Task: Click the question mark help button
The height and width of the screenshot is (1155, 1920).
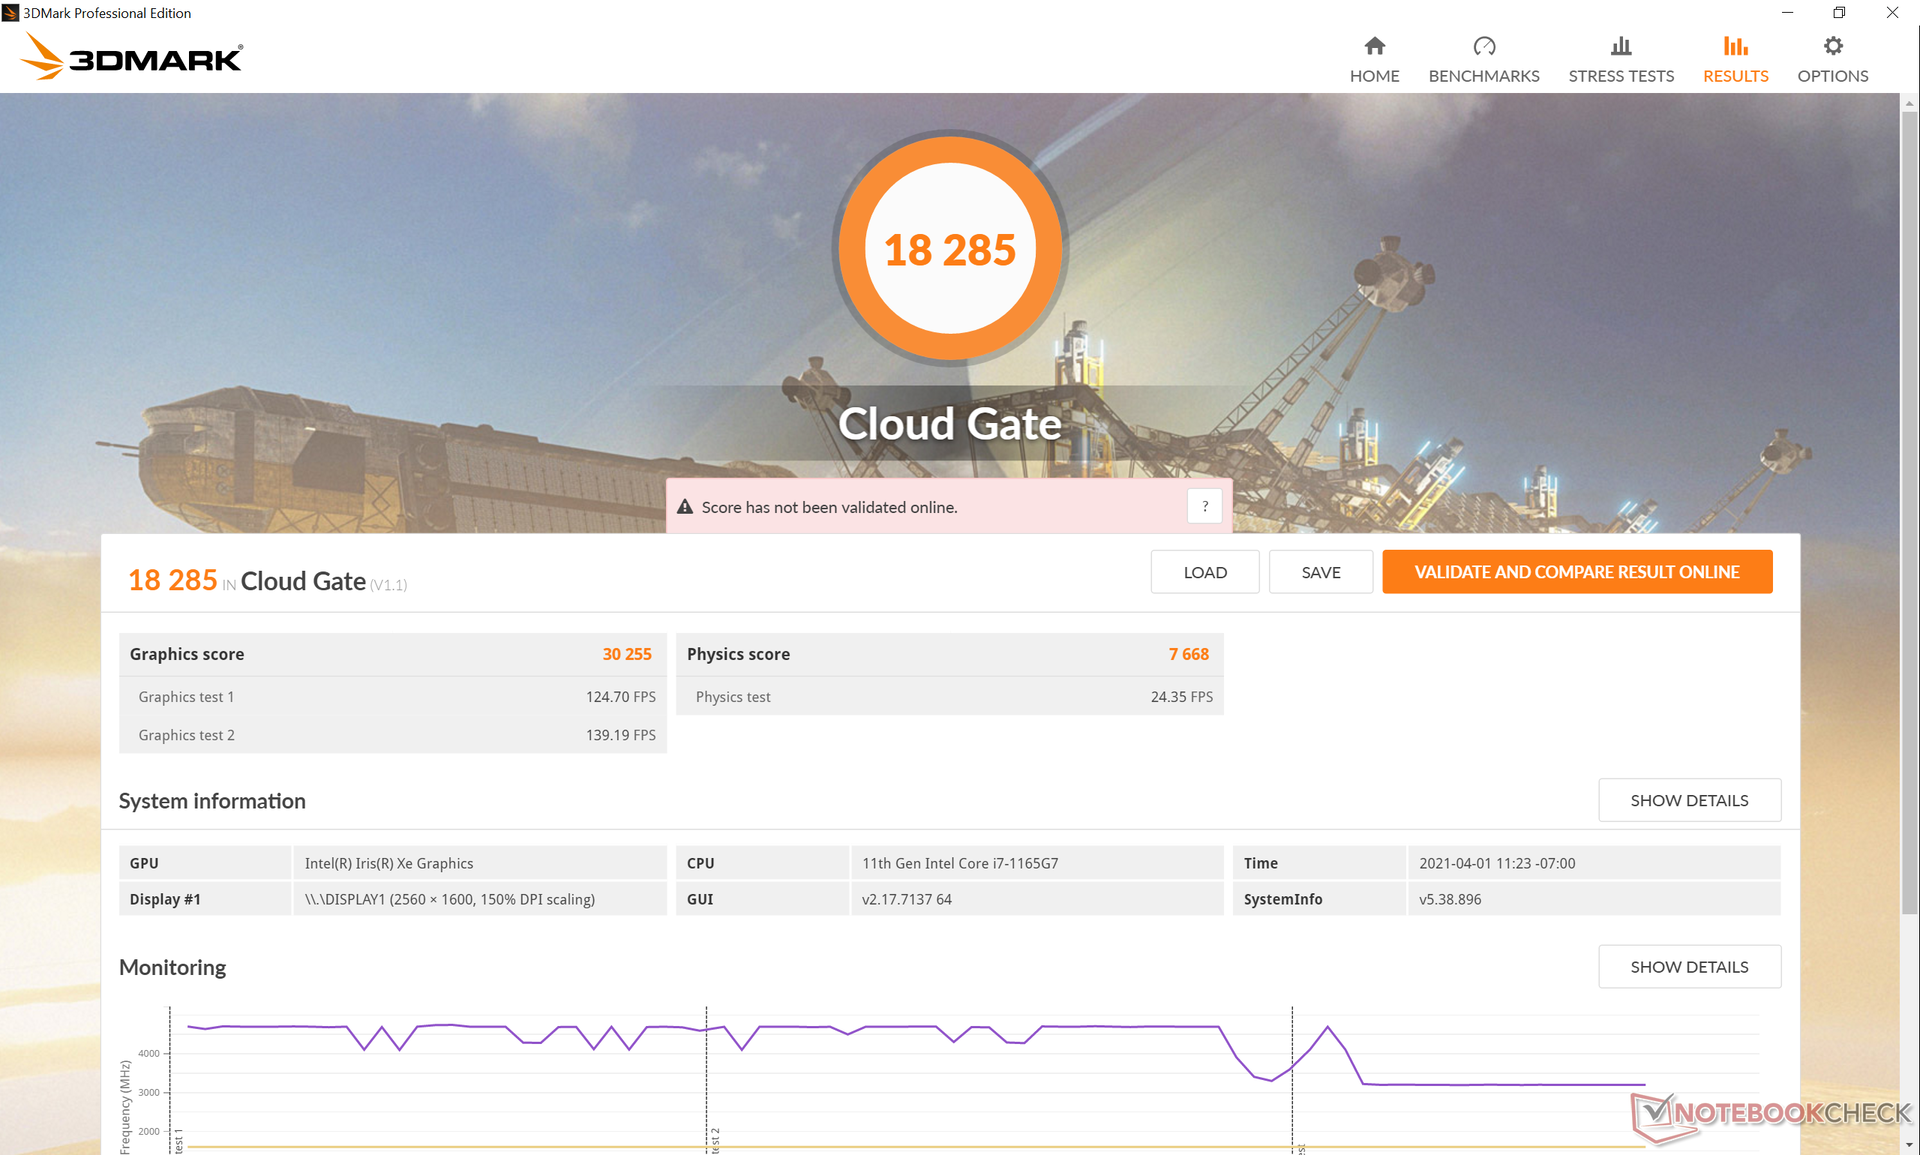Action: 1204,507
